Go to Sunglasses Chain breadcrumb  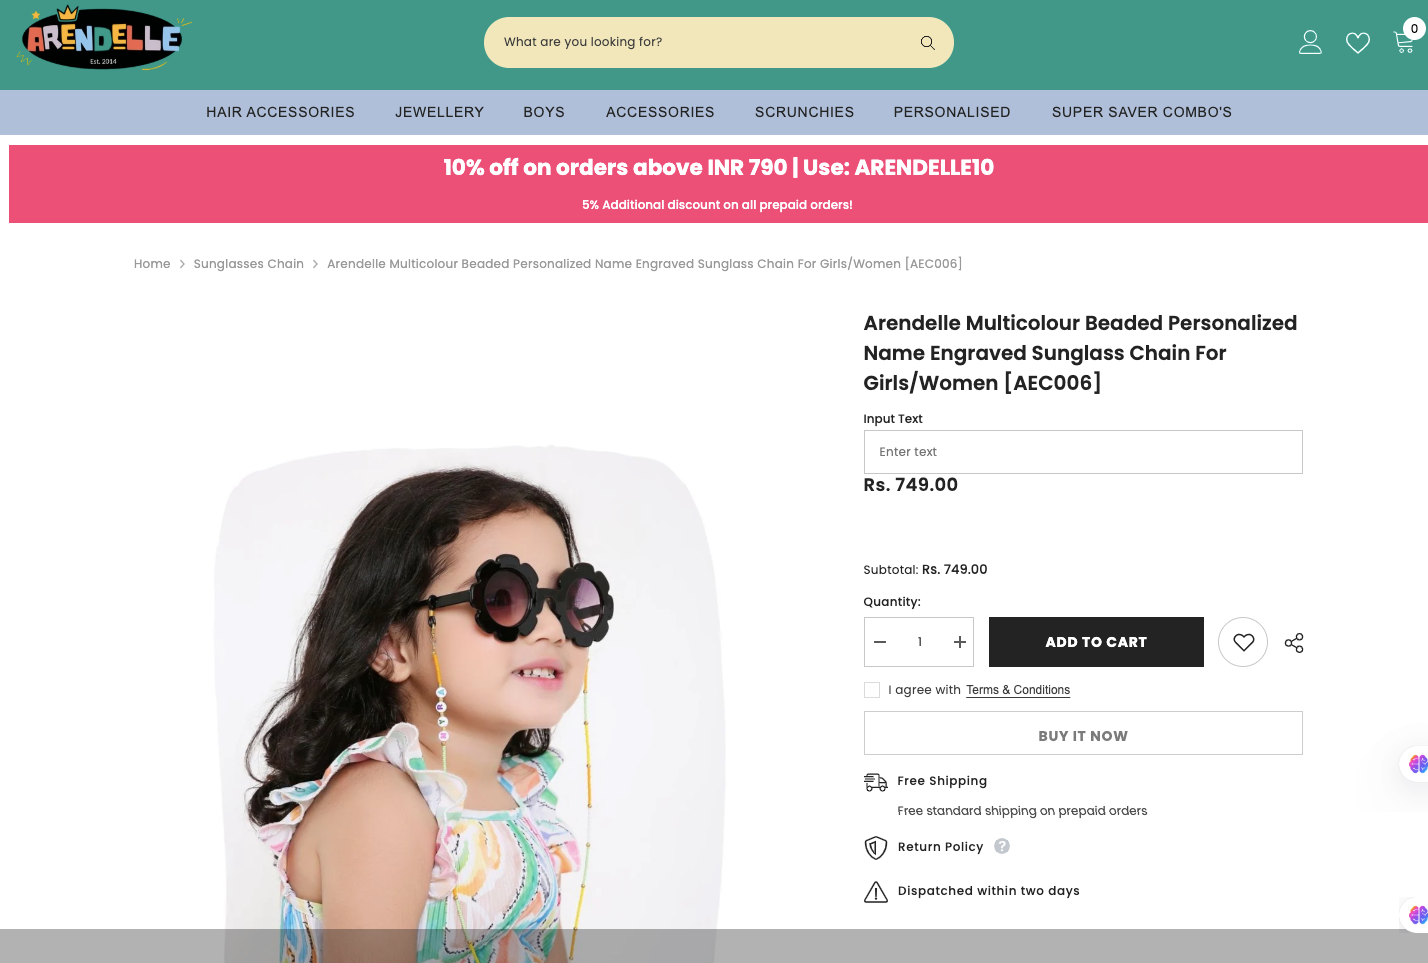click(248, 264)
